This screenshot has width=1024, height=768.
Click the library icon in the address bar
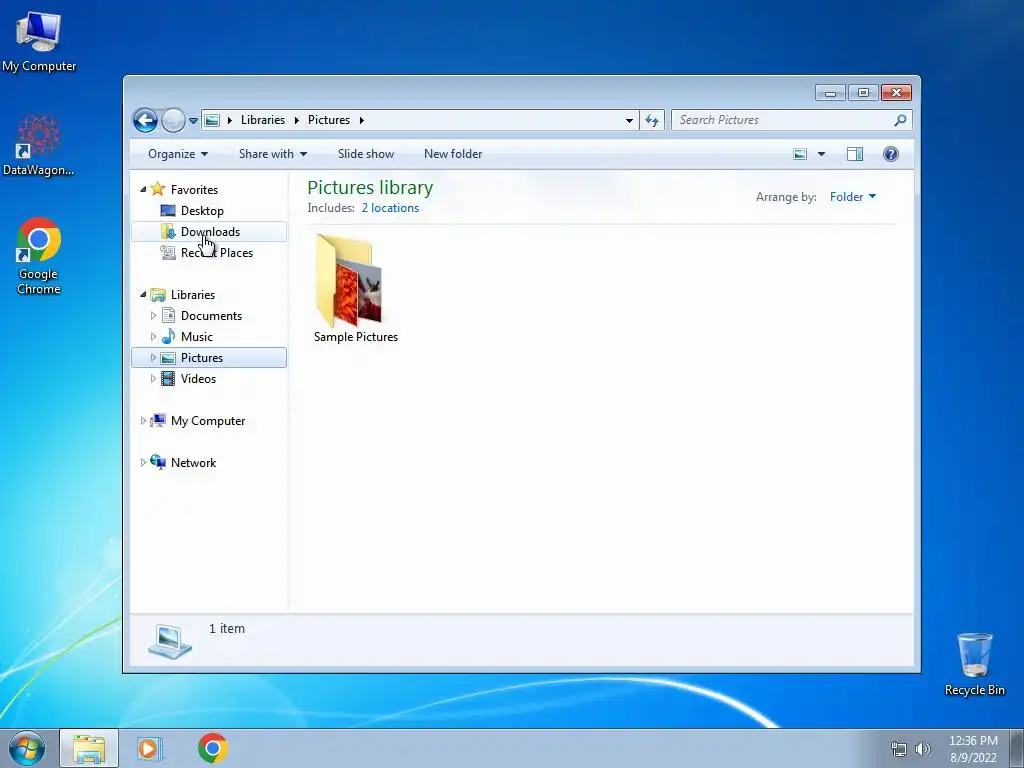tap(212, 120)
